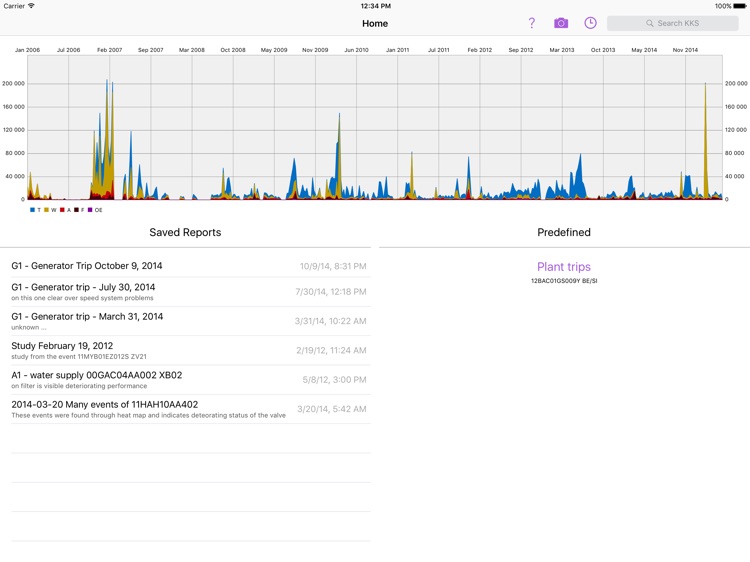Click the Search KKS input field
The height and width of the screenshot is (562, 750).
point(678,23)
